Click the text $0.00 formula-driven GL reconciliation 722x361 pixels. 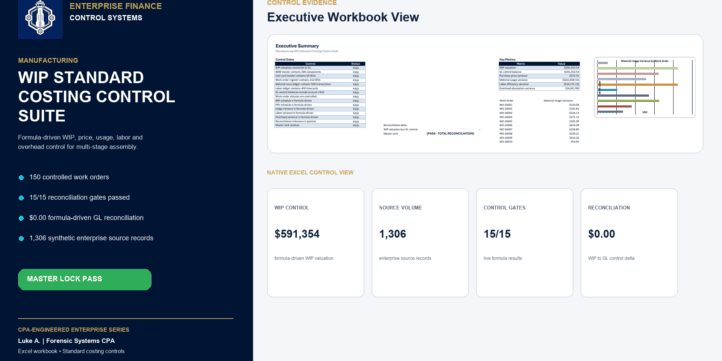click(x=87, y=218)
